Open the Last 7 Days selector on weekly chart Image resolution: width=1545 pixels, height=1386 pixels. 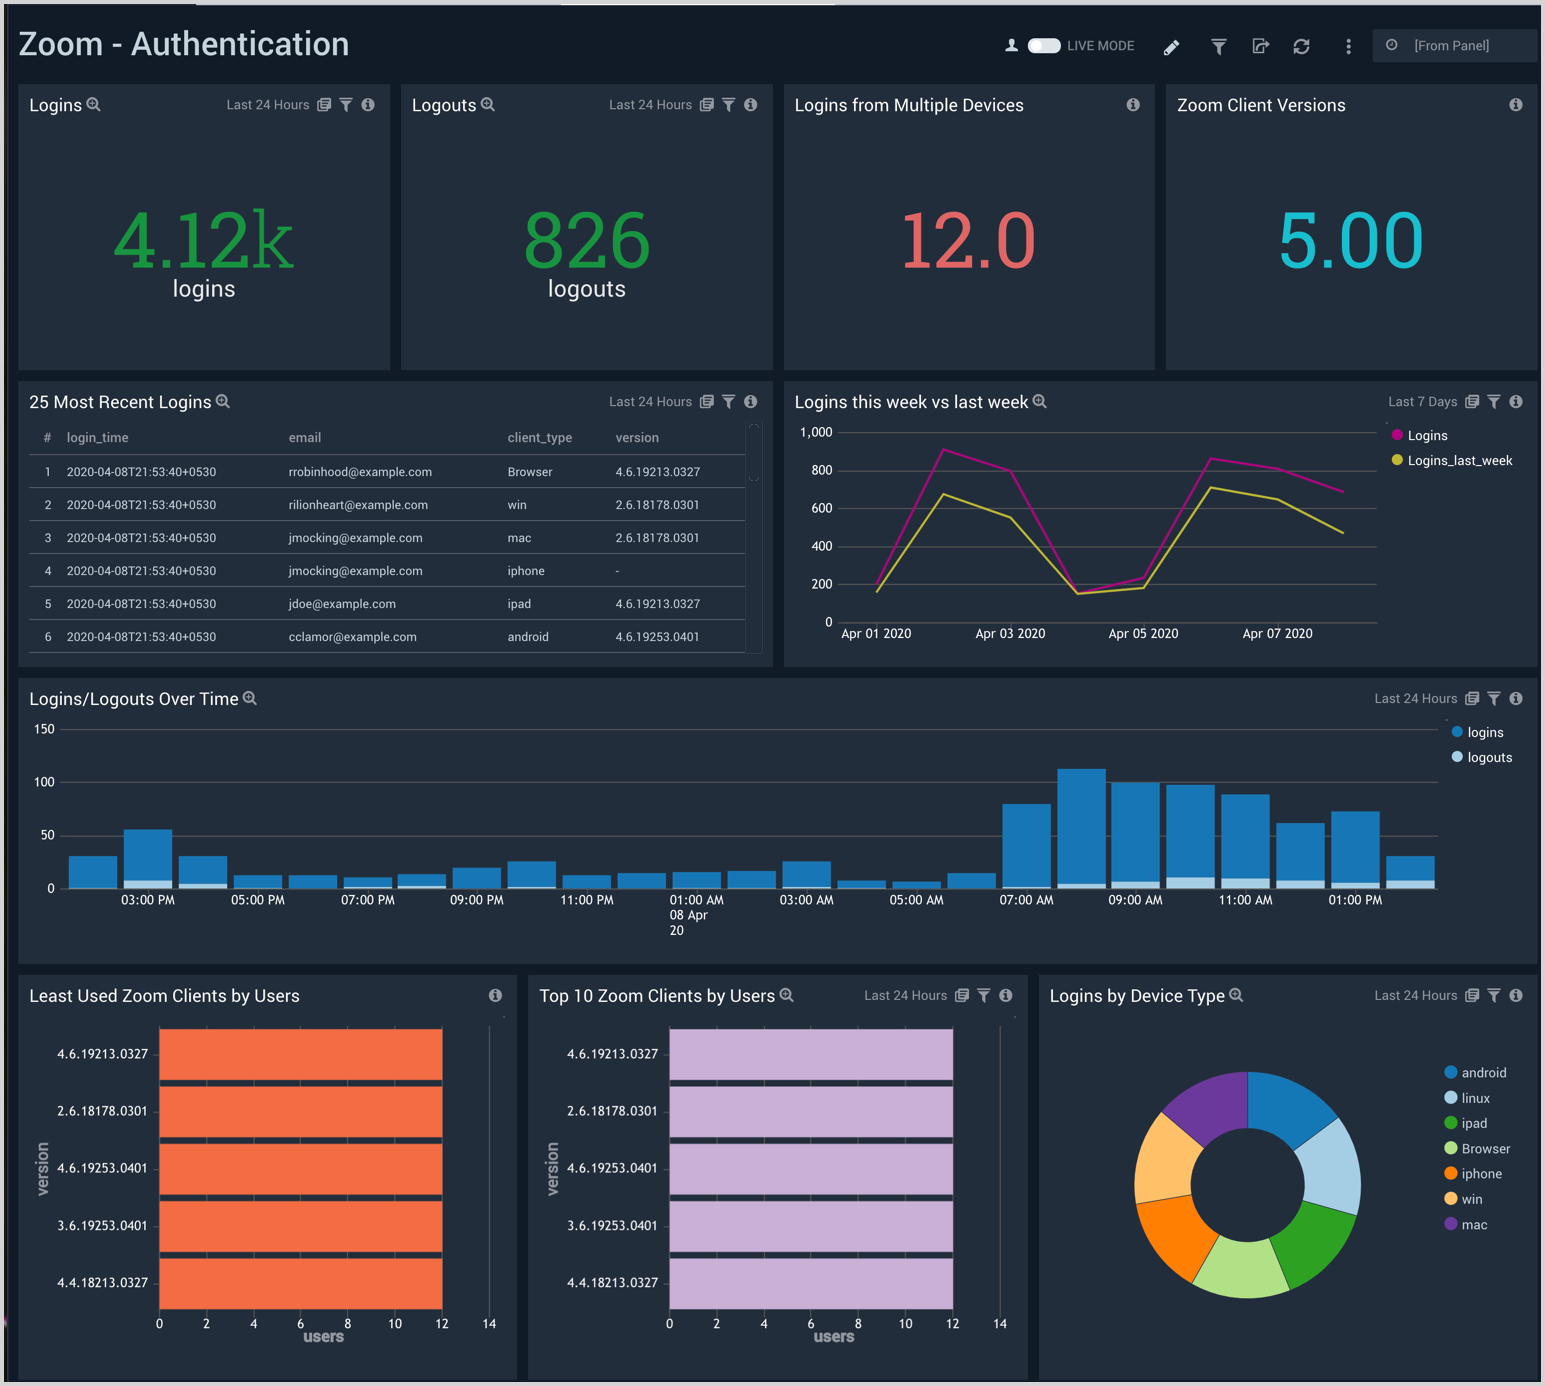pos(1422,401)
